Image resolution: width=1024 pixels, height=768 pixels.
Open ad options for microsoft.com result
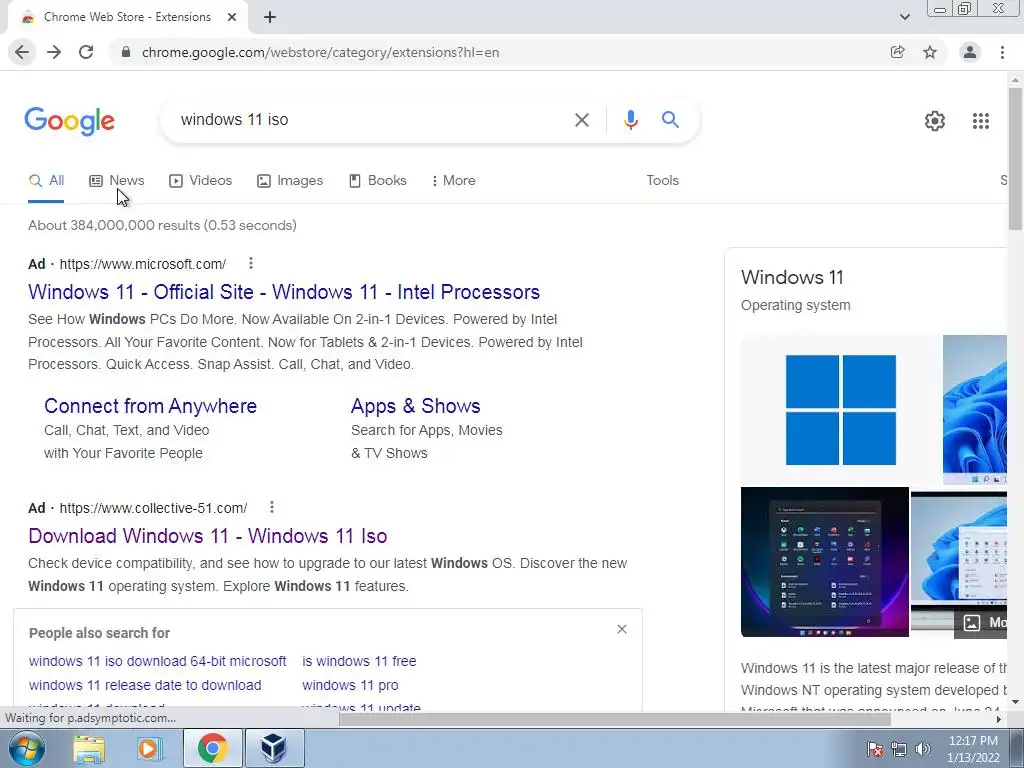click(251, 263)
